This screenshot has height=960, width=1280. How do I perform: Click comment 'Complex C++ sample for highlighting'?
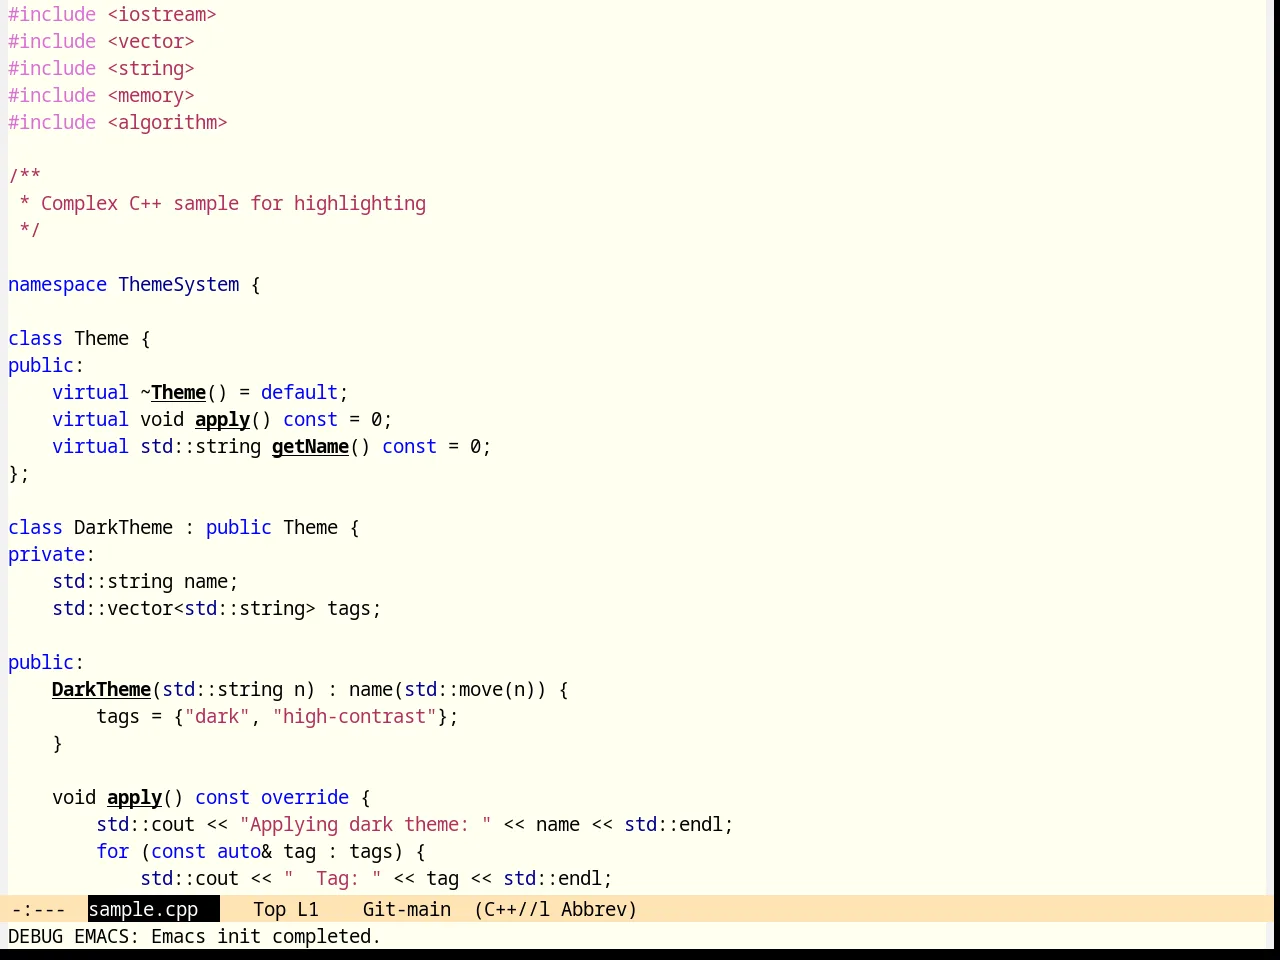pyautogui.click(x=233, y=203)
